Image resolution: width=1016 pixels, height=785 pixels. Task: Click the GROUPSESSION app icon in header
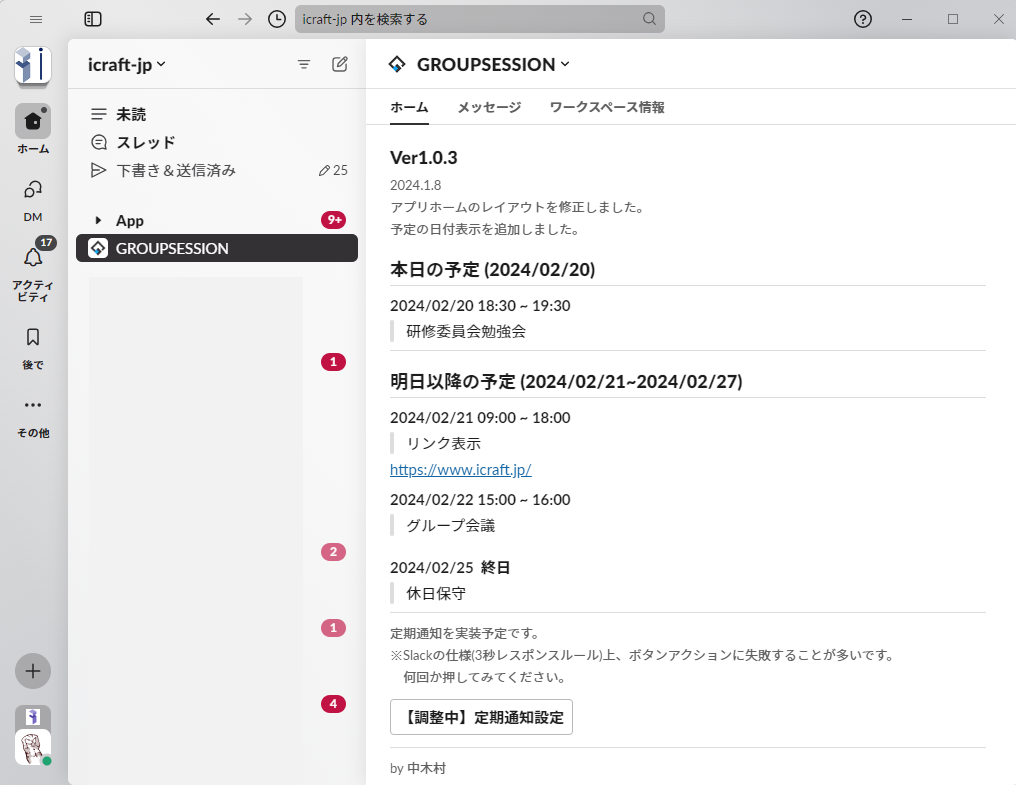pos(397,64)
